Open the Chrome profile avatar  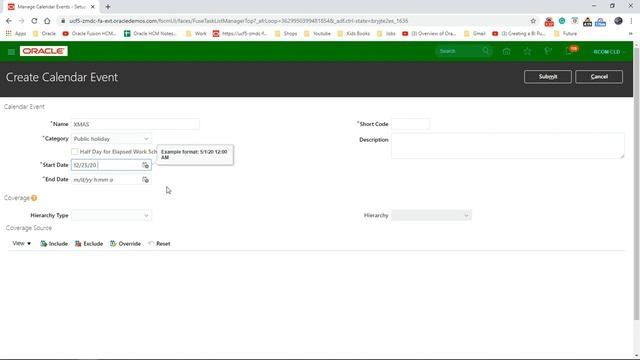(618, 21)
